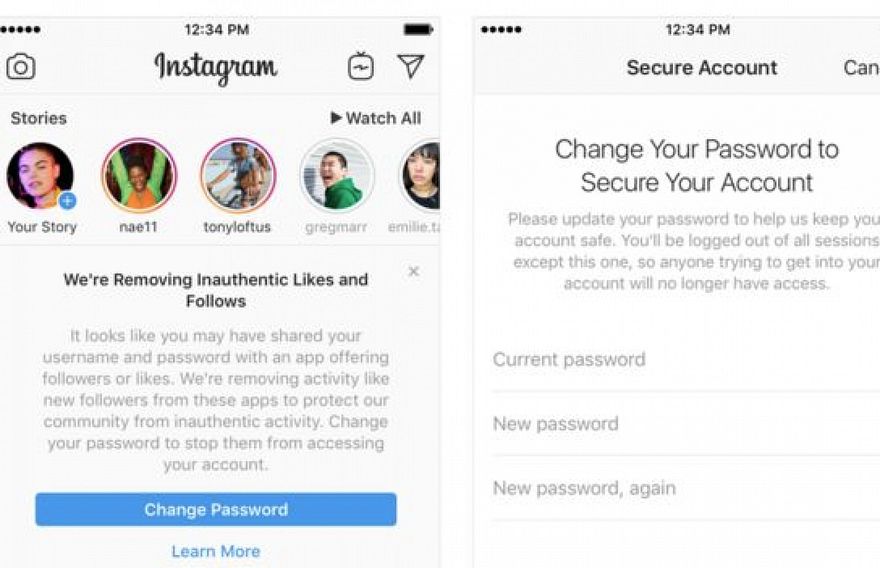The height and width of the screenshot is (568, 880).
Task: Open the emilie.ta story avatar
Action: [420, 176]
